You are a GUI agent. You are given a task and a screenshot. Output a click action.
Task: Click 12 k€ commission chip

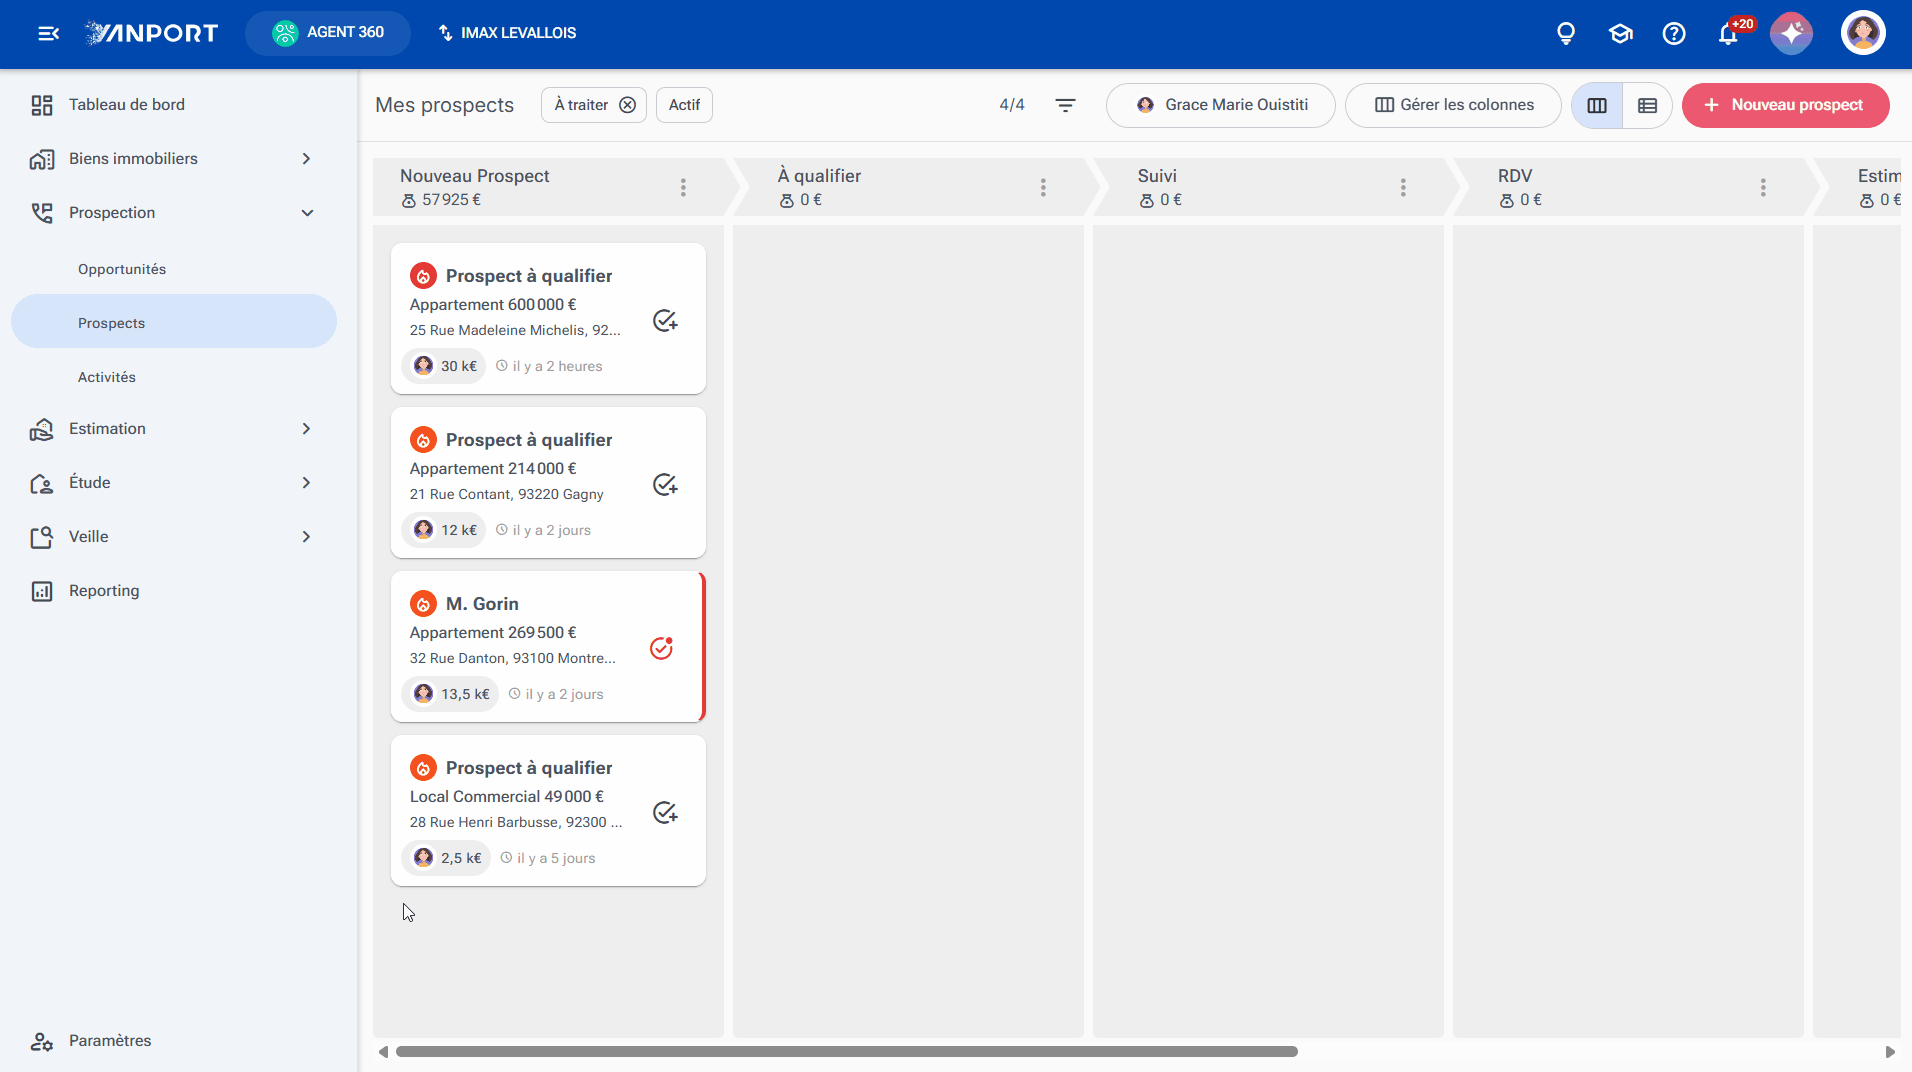tap(444, 530)
